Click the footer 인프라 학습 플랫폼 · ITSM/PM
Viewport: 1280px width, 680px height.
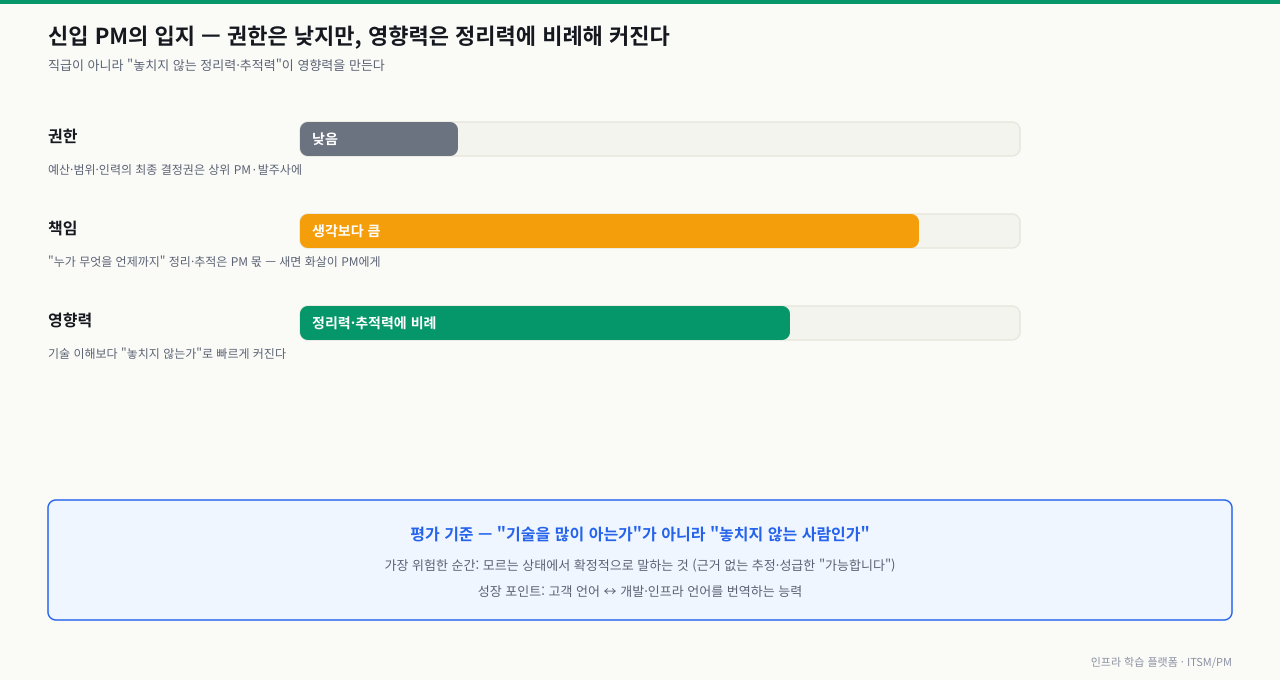[x=1161, y=662]
